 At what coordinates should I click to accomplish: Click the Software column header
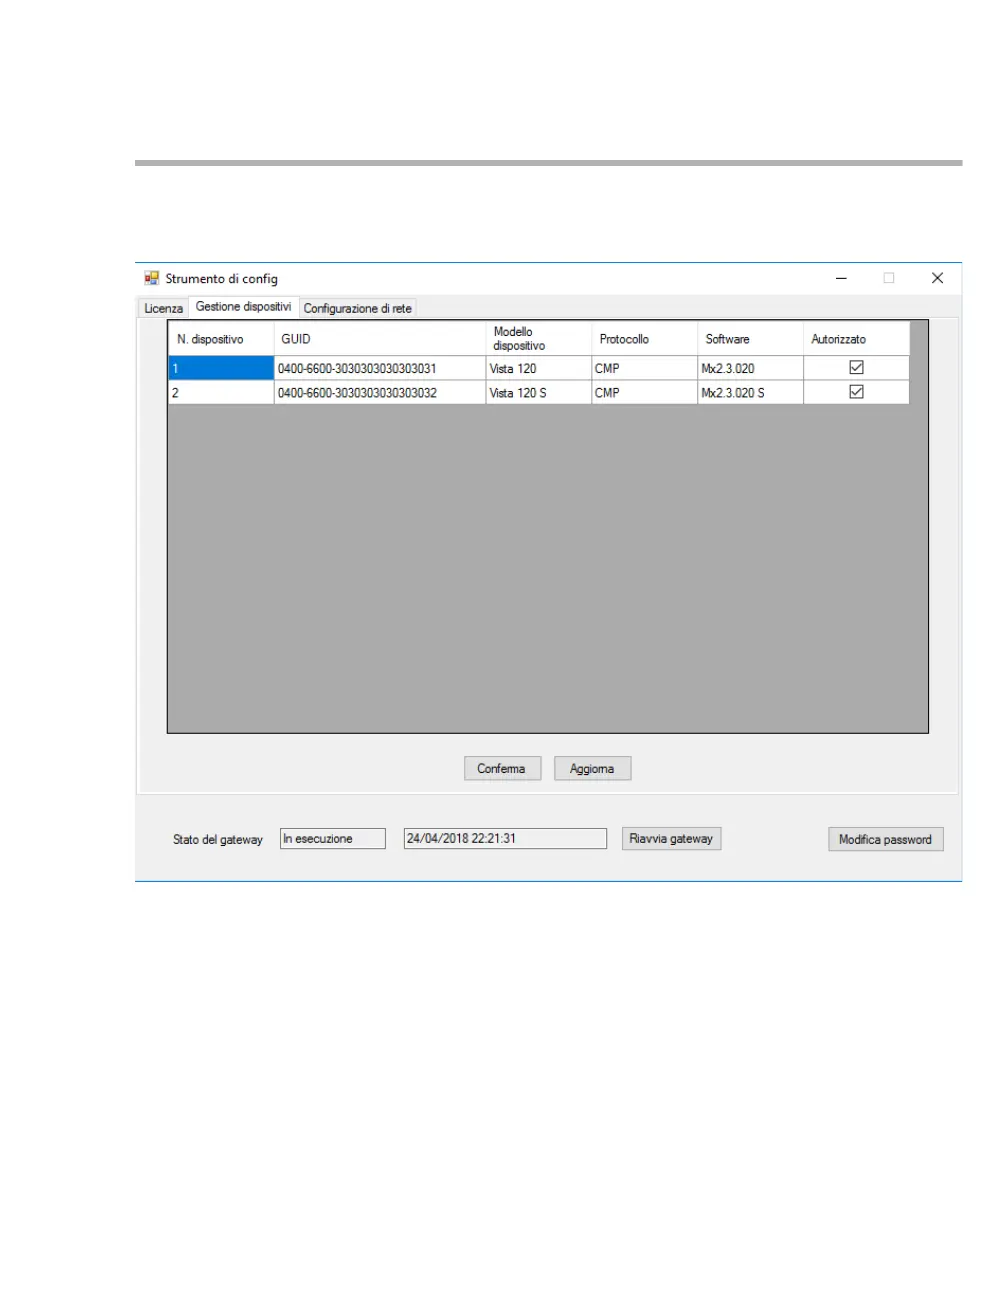coord(750,339)
